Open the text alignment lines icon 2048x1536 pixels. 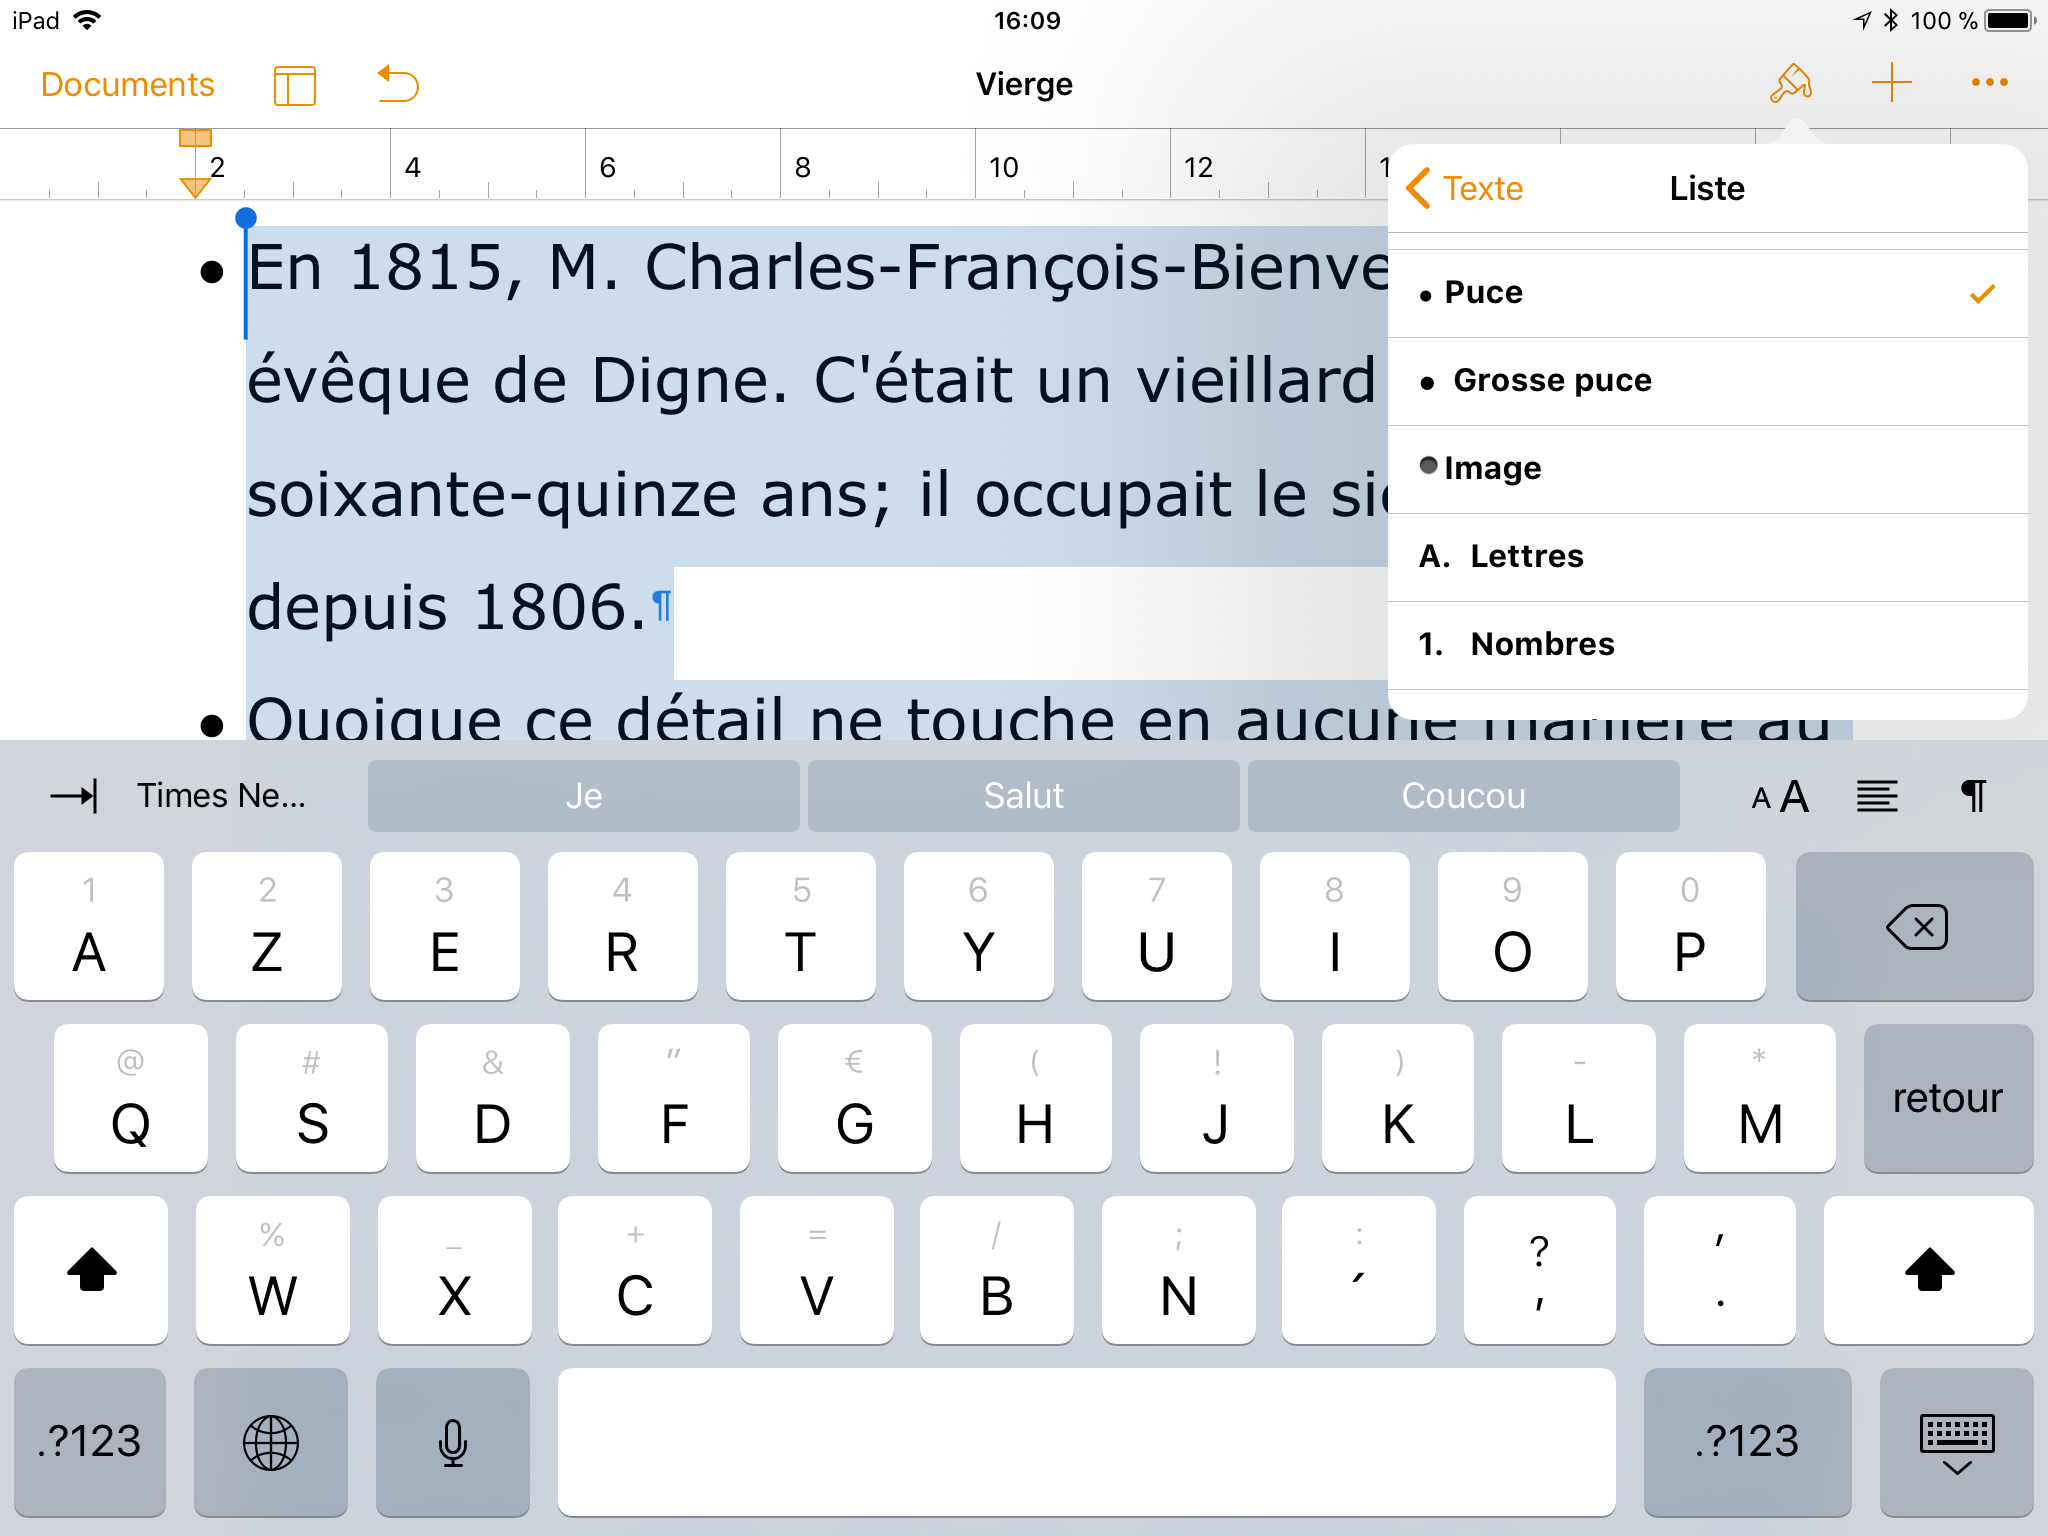[x=1877, y=796]
